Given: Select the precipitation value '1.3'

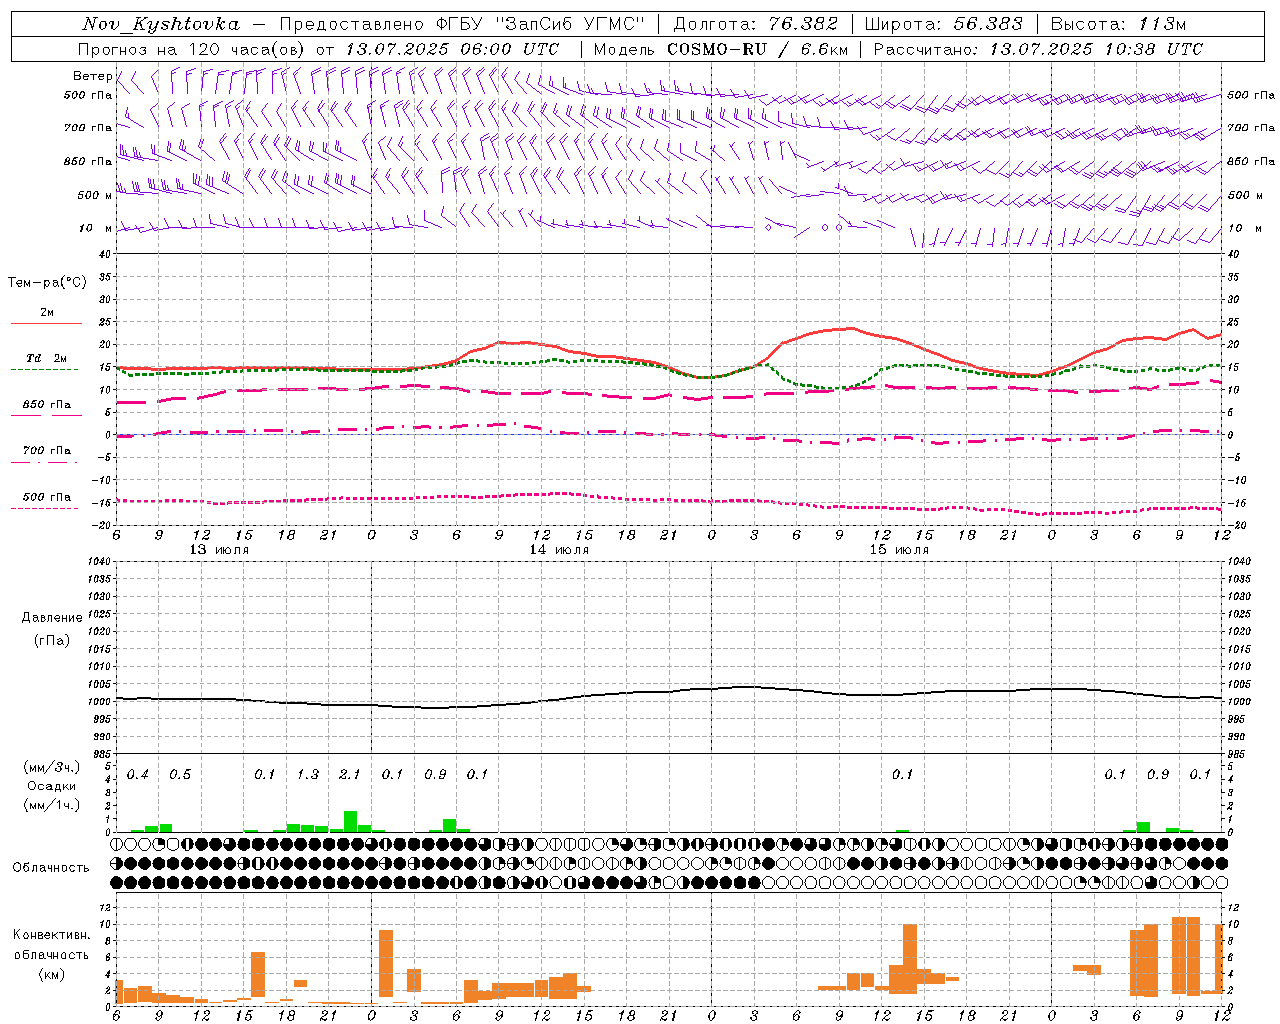Looking at the screenshot, I should coord(308,775).
